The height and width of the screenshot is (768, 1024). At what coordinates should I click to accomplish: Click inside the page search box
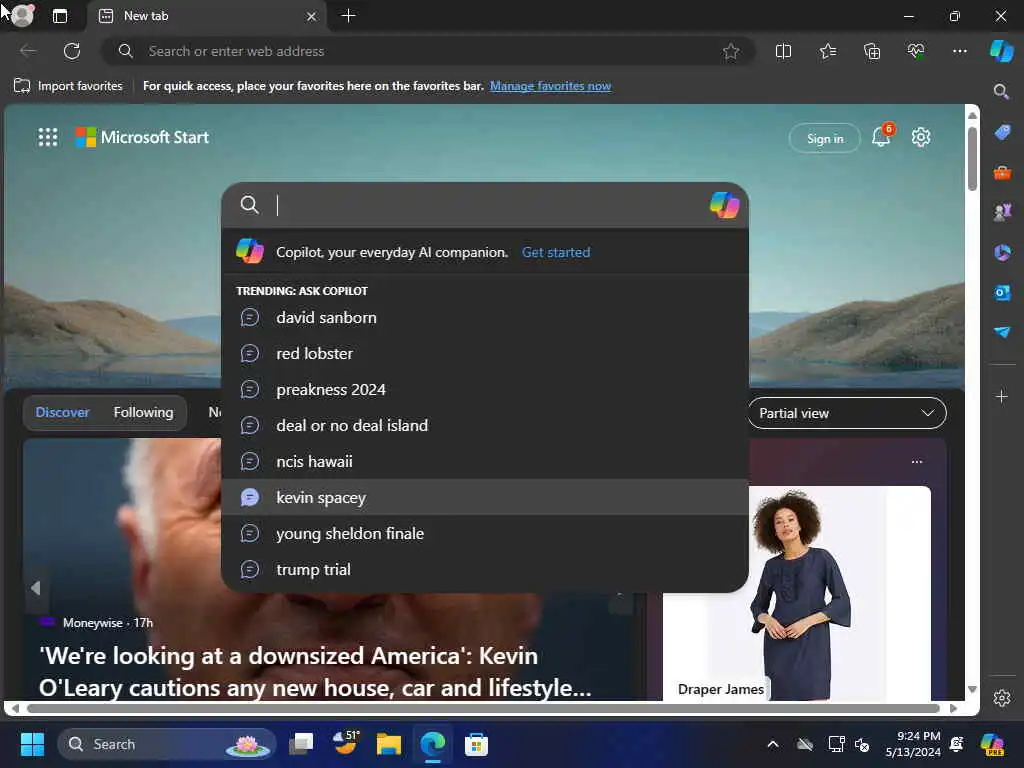point(483,205)
